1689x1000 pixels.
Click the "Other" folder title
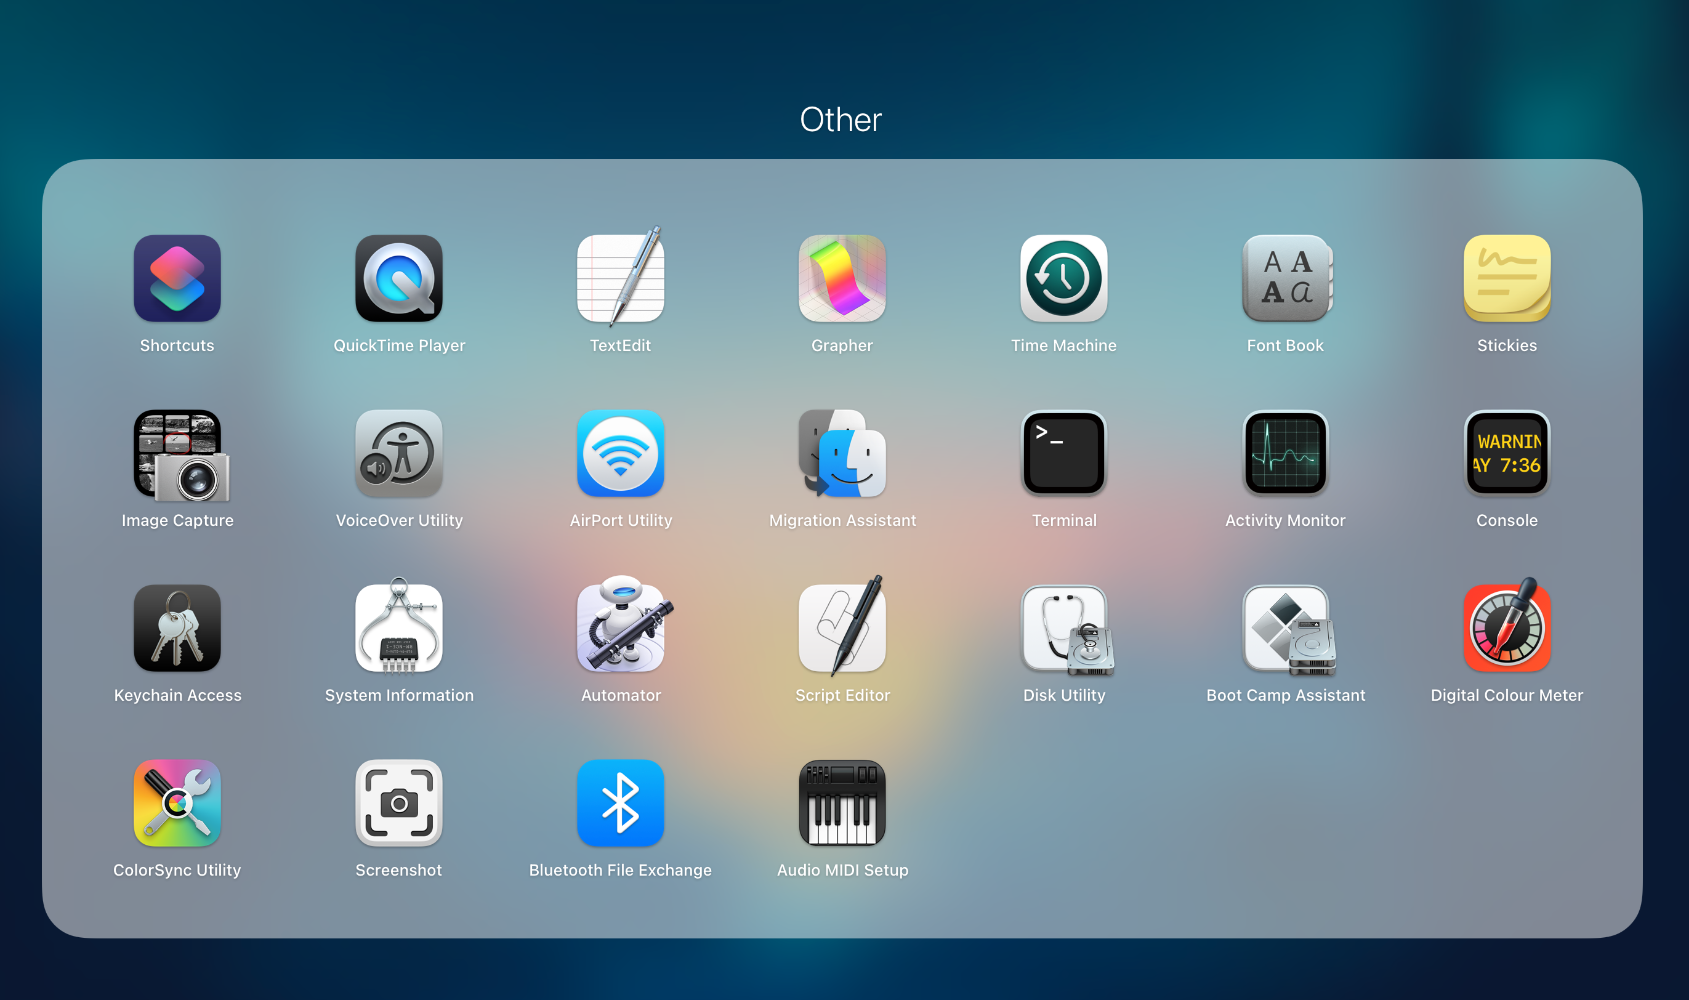tap(841, 120)
